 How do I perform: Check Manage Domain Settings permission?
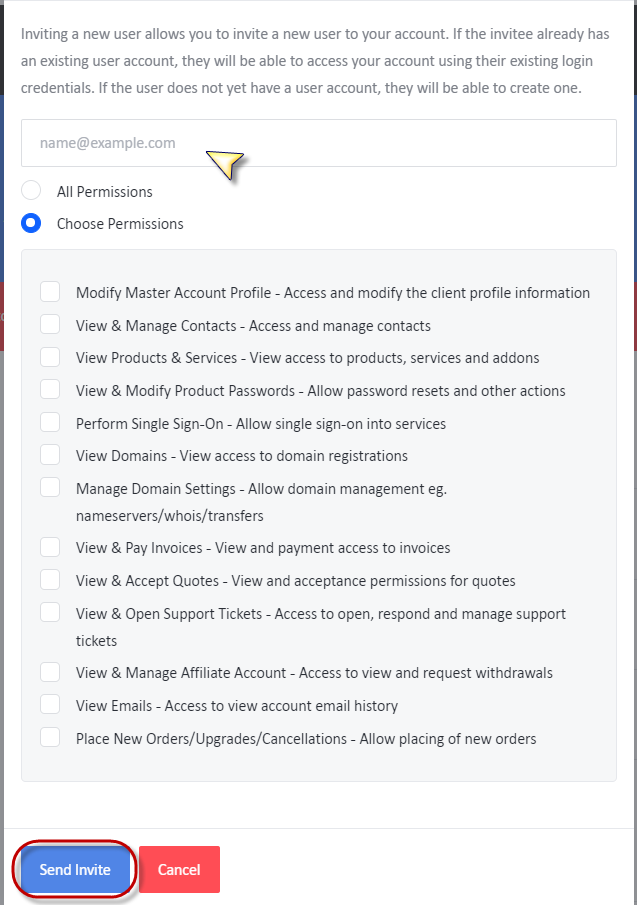click(x=50, y=488)
